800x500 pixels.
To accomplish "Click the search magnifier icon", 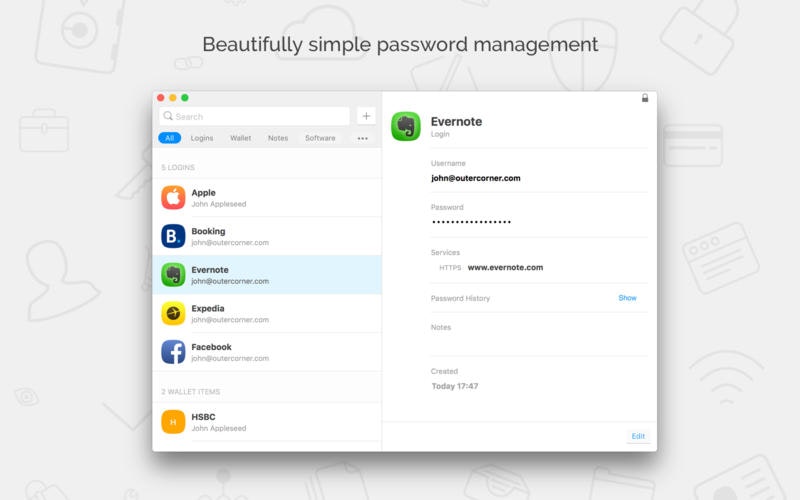I will tap(168, 116).
